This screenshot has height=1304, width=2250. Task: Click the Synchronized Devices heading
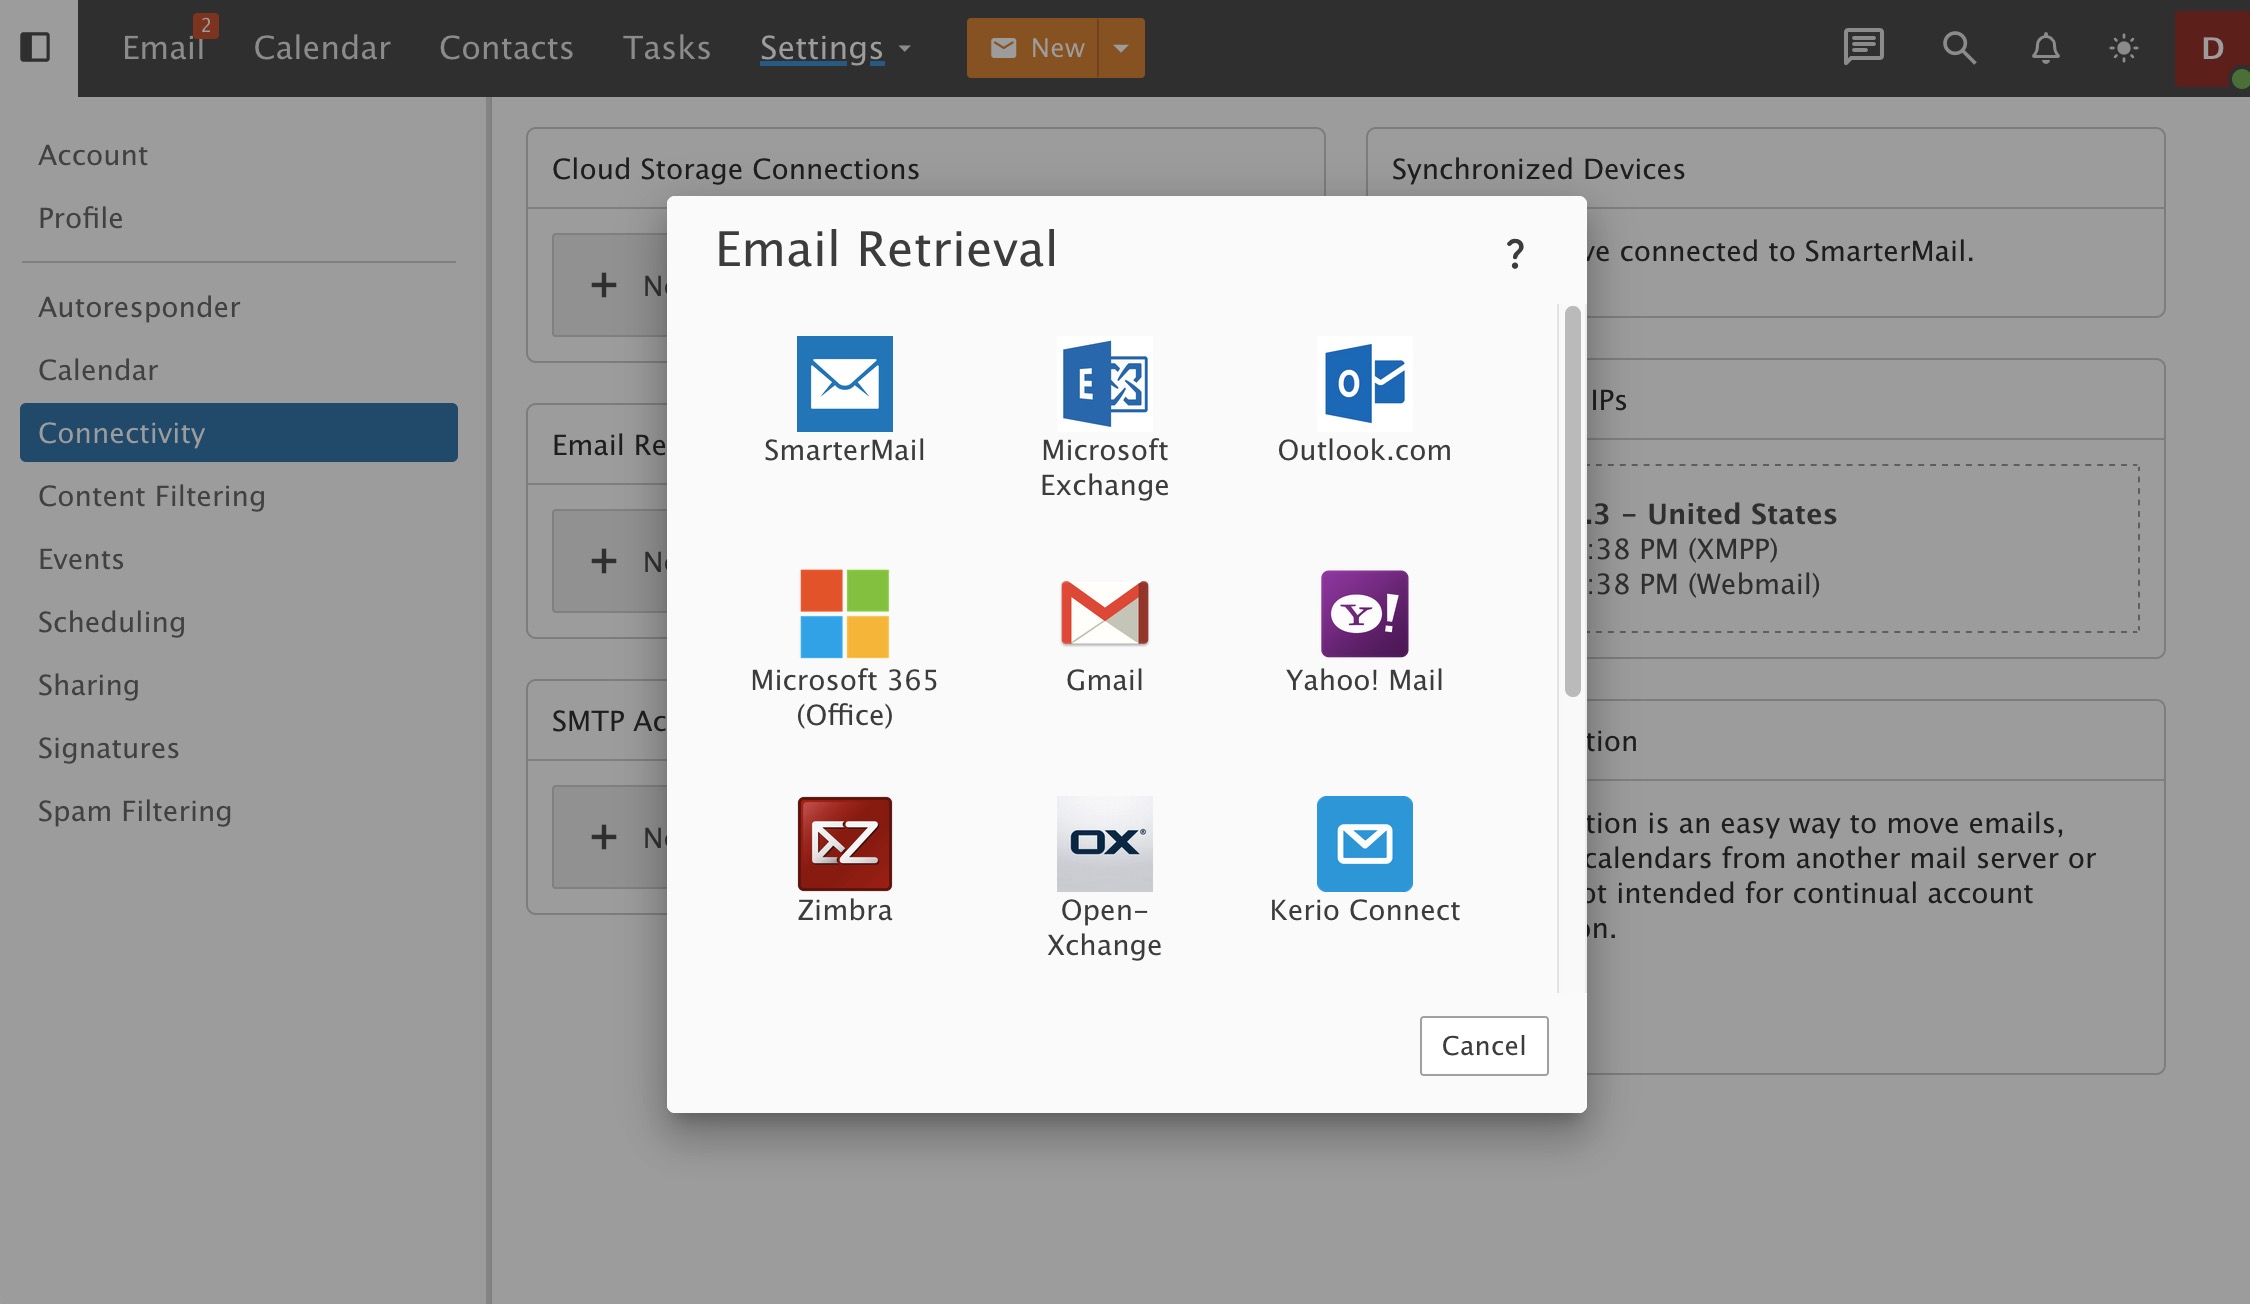1538,169
